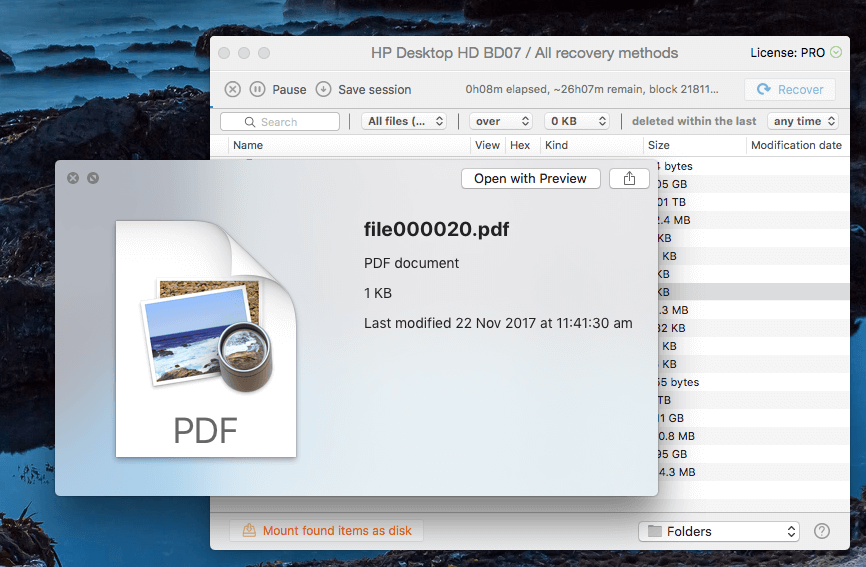Click the Pause label in toolbar
Viewport: 866px width, 567px height.
coord(289,89)
